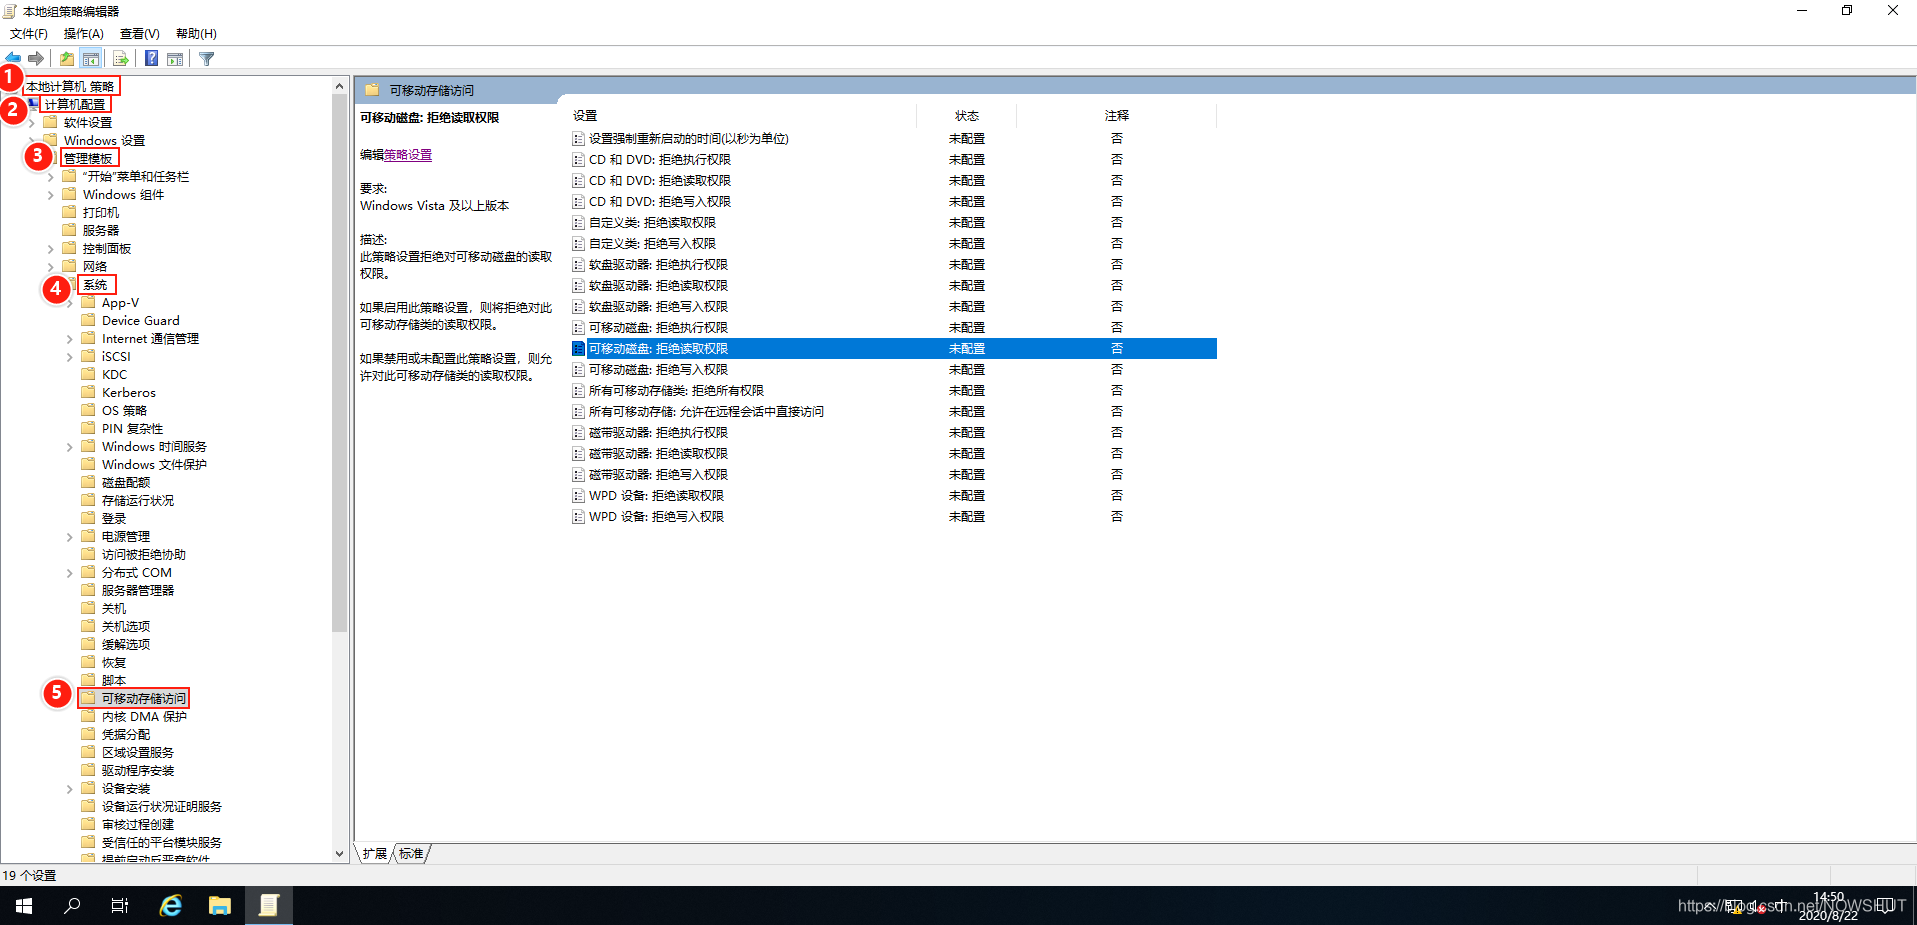
Task: Expand the Internet 通信管理 node
Action: 70,339
